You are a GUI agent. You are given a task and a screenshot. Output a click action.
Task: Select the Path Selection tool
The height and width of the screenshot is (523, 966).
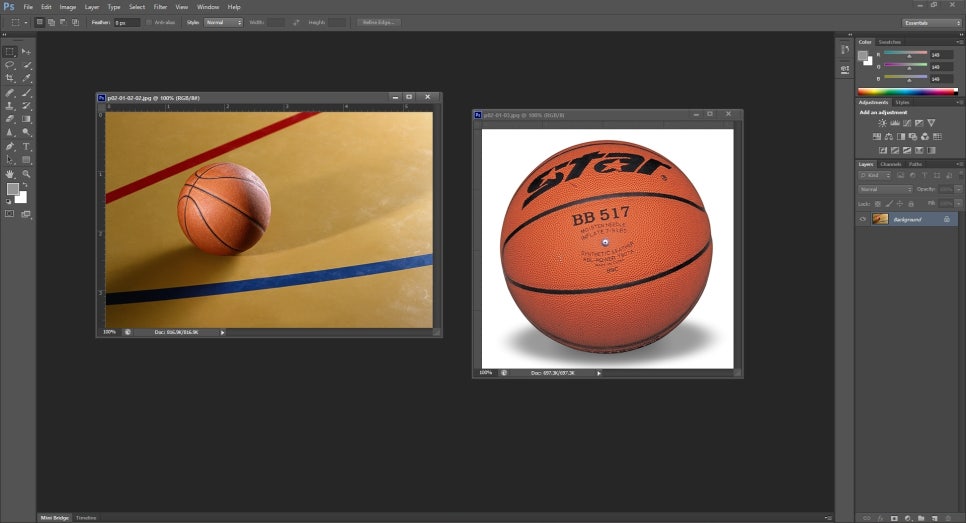(x=10, y=160)
